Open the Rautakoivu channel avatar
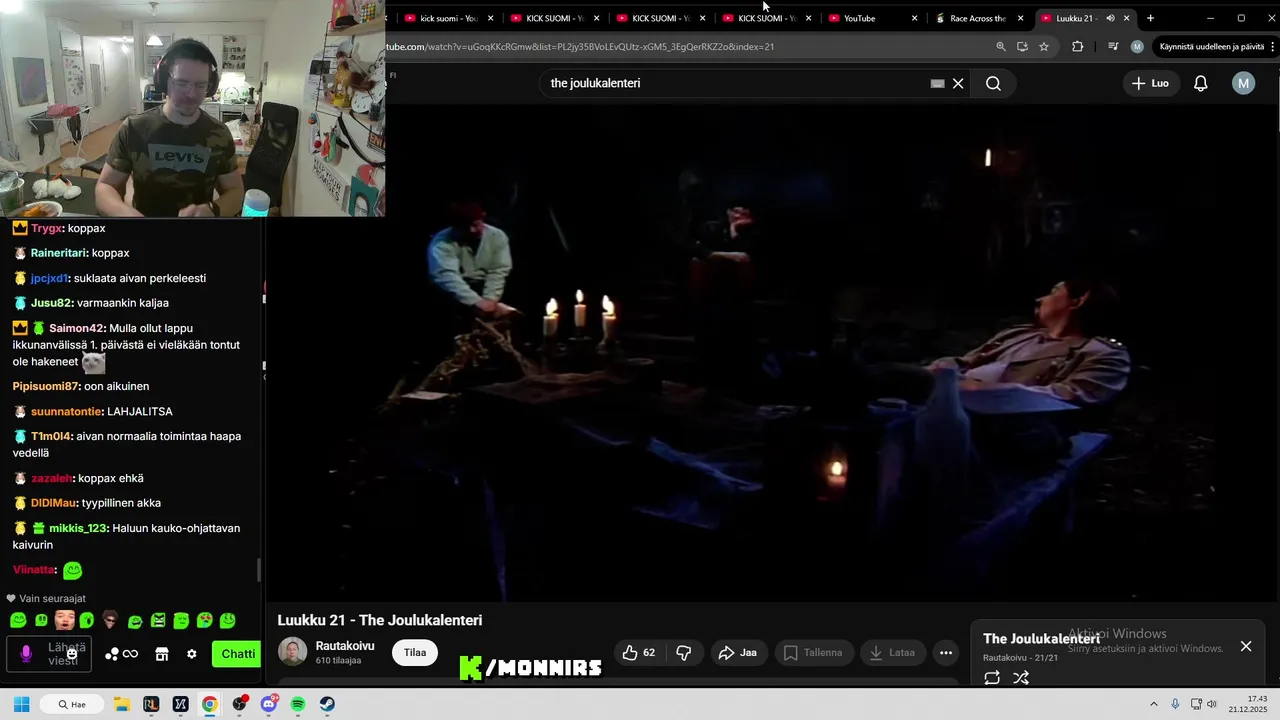Viewport: 1280px width, 720px height. pyautogui.click(x=292, y=652)
